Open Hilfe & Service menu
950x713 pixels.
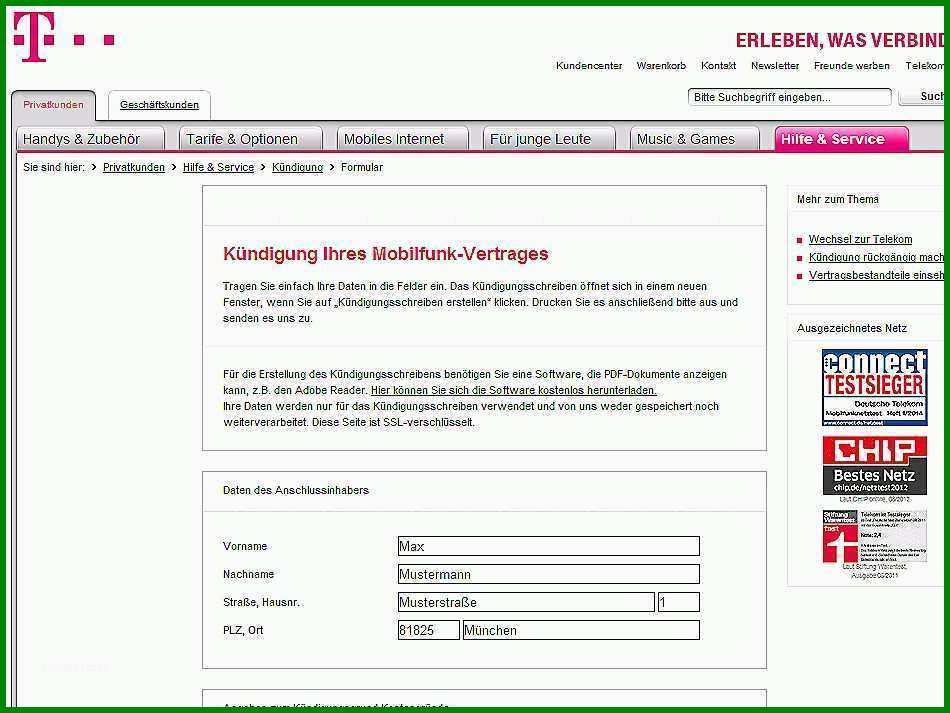pos(842,139)
